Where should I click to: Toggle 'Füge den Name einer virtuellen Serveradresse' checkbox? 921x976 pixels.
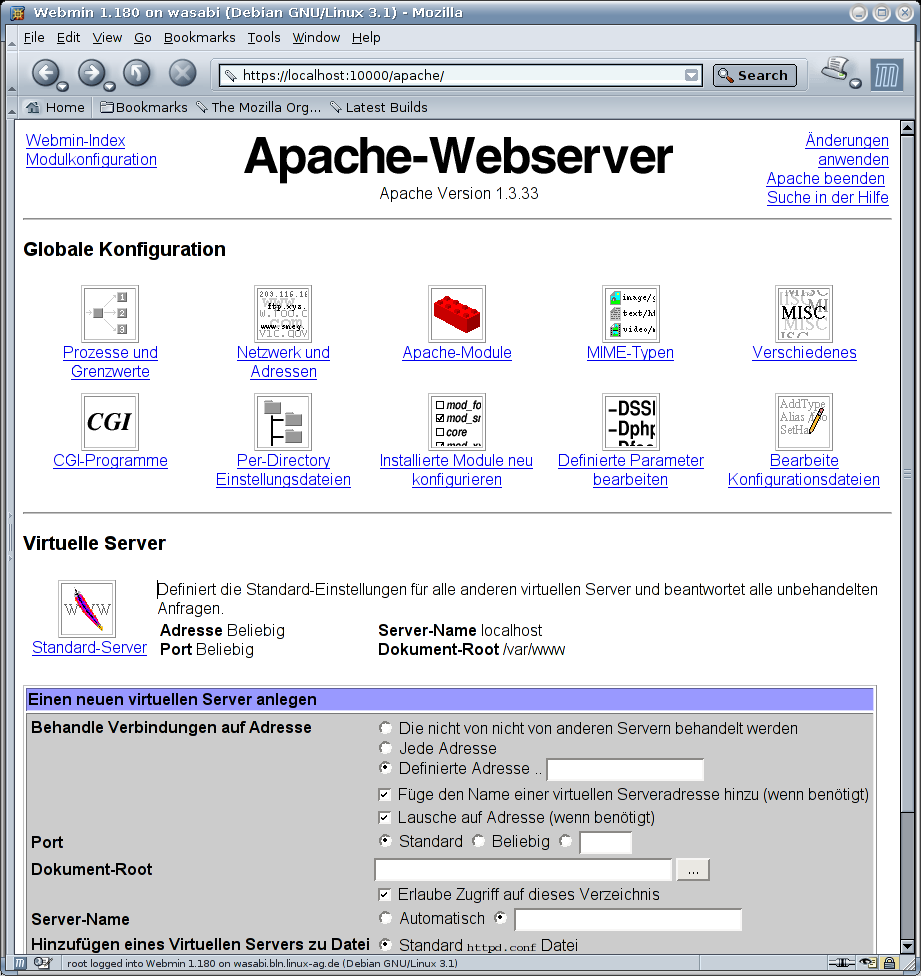pyautogui.click(x=385, y=794)
